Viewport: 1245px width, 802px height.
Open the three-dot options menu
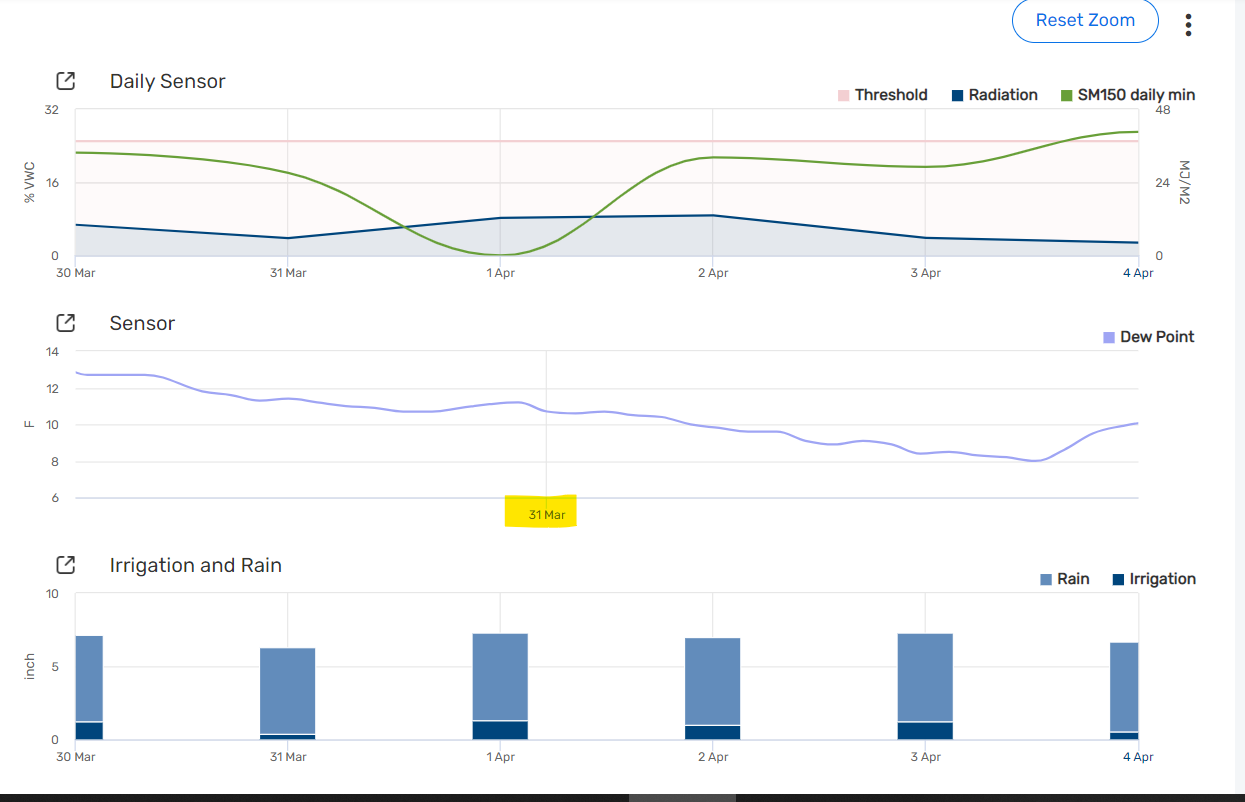pyautogui.click(x=1188, y=24)
